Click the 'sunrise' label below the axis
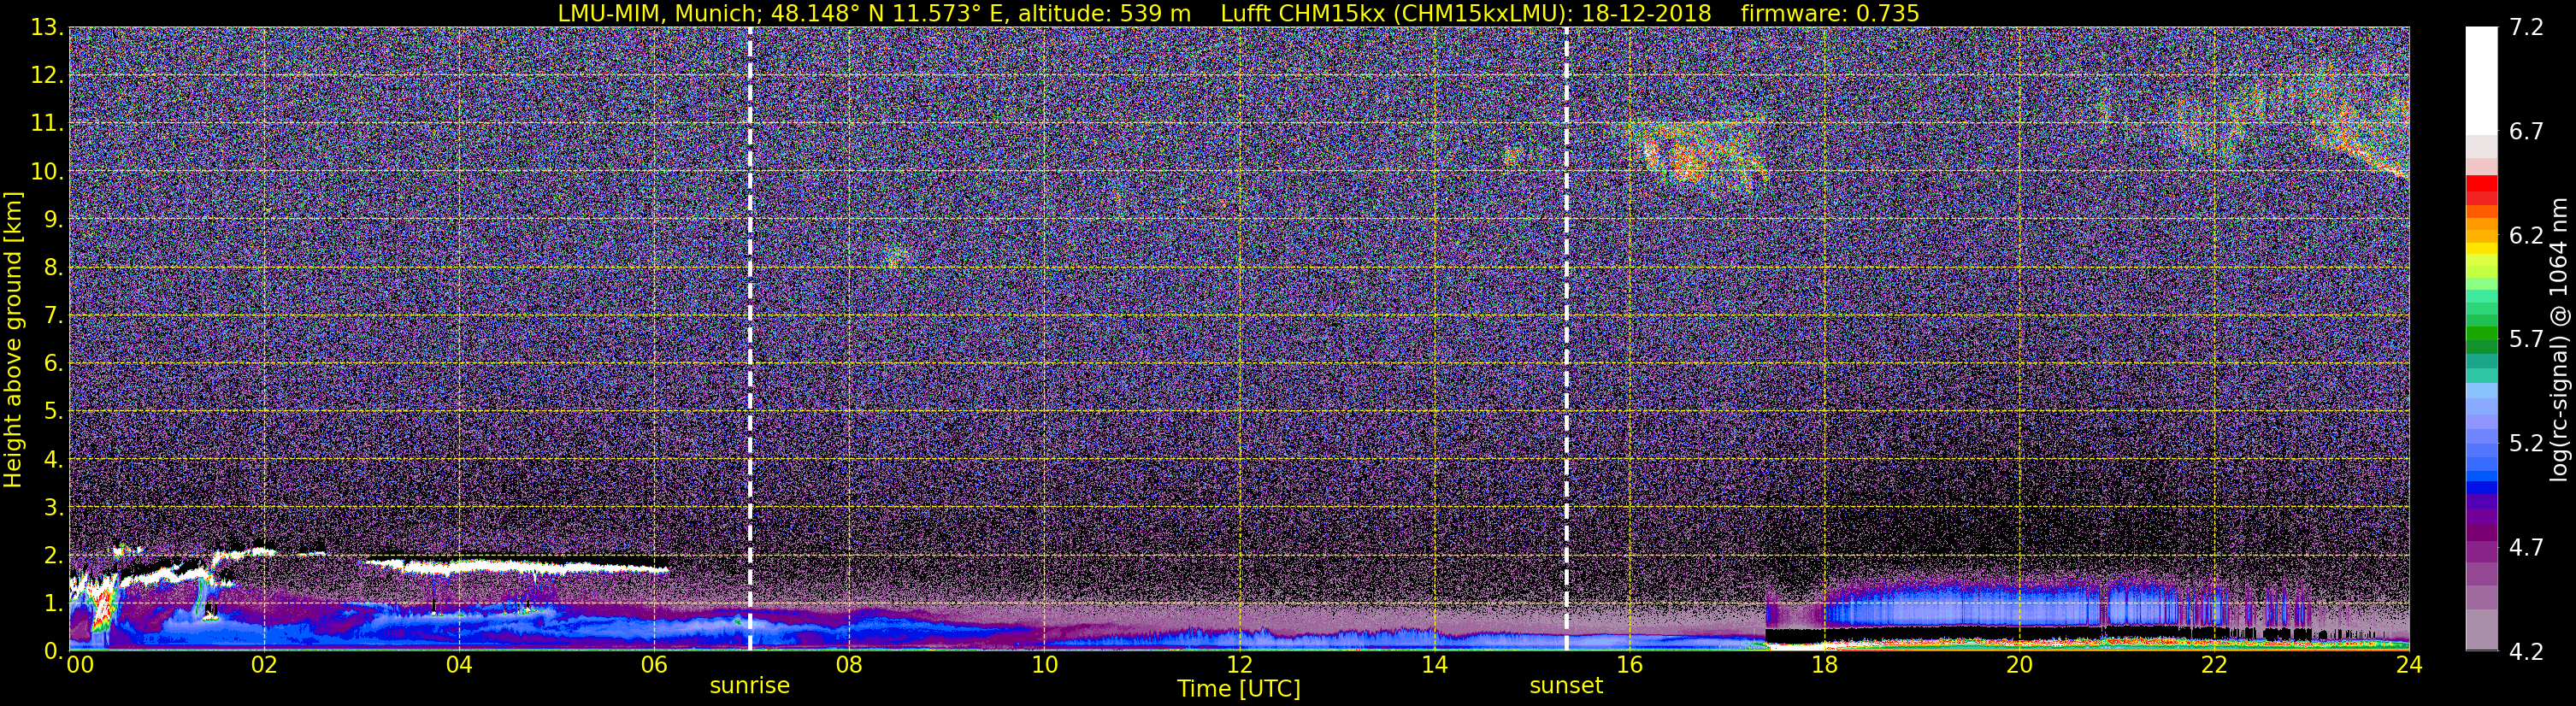This screenshot has height=706, width=2576. 749,686
